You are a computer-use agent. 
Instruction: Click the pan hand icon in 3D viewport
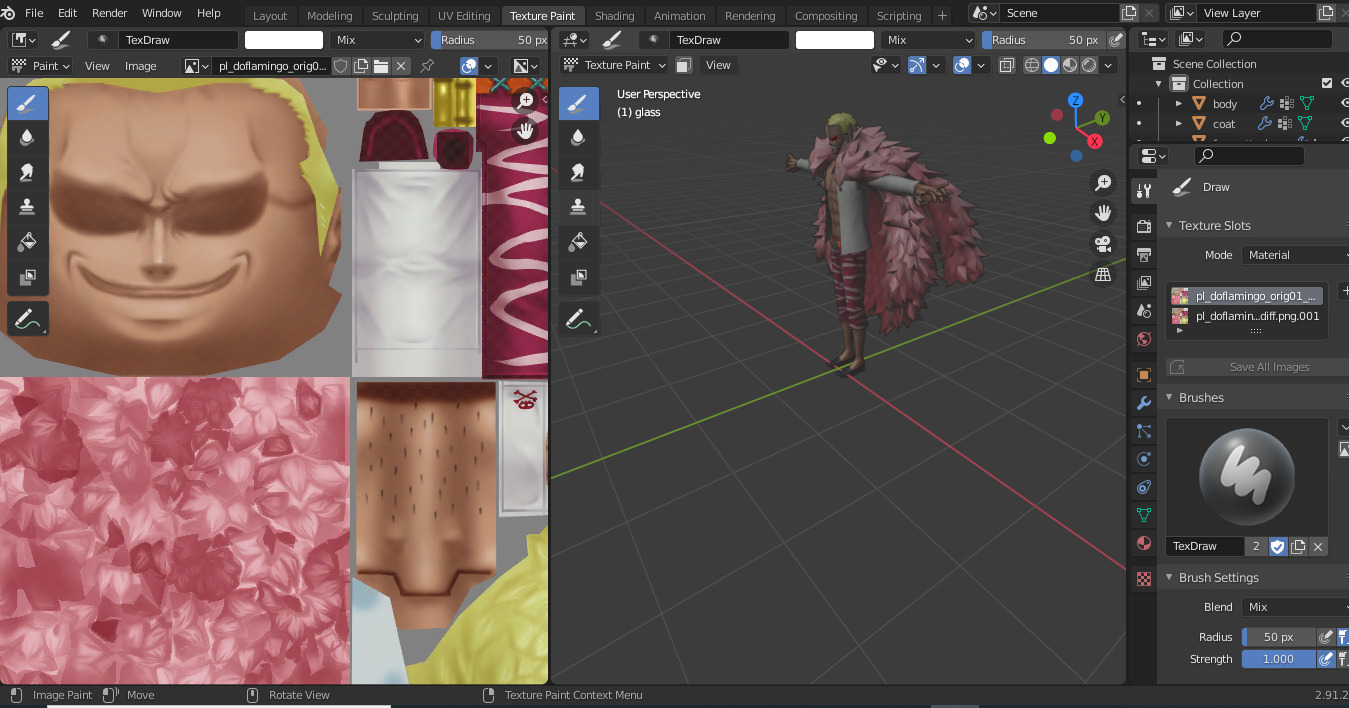pos(1103,213)
